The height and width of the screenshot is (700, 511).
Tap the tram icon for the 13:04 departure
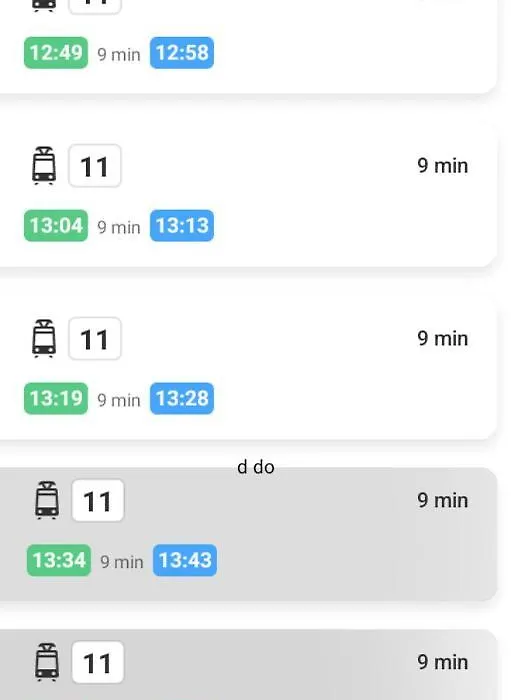point(44,166)
